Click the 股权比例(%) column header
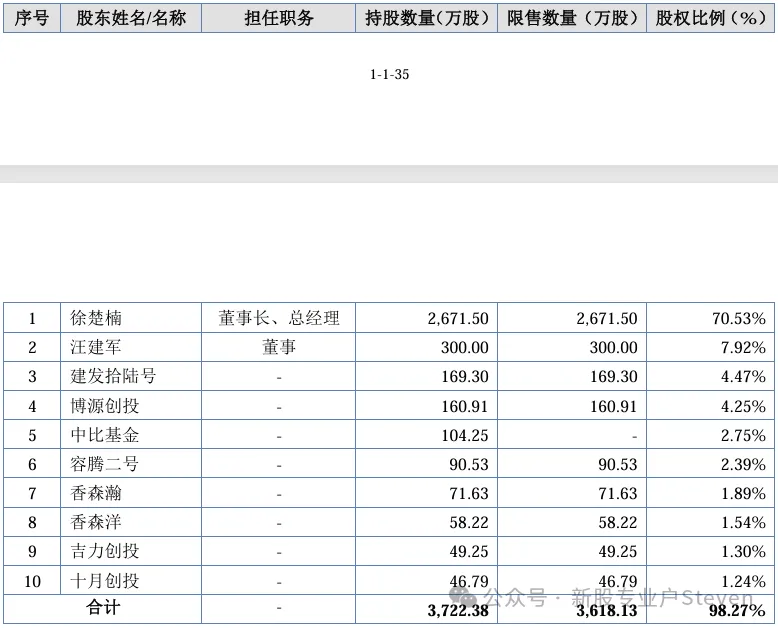 [711, 18]
